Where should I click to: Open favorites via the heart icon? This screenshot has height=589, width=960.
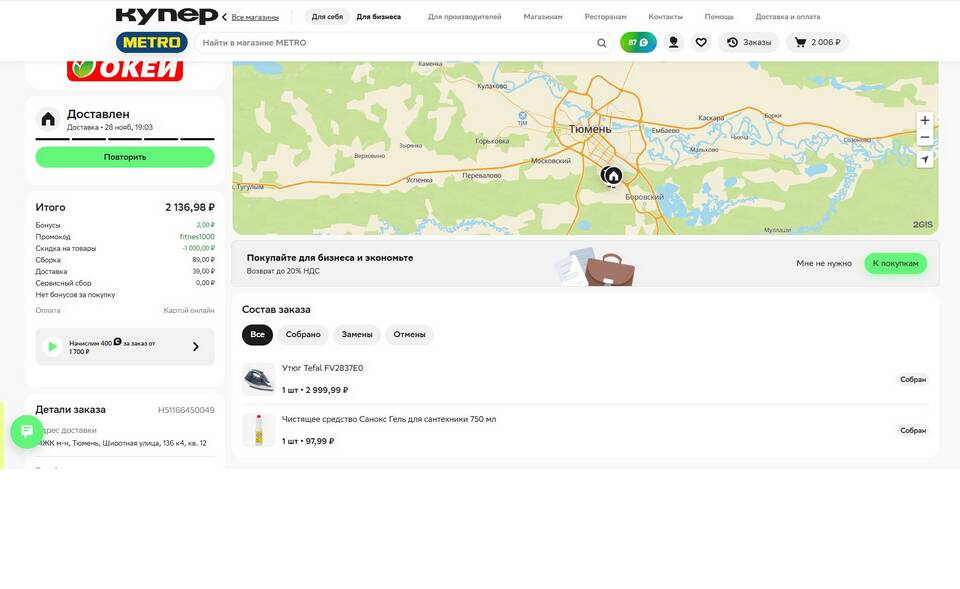[x=701, y=42]
